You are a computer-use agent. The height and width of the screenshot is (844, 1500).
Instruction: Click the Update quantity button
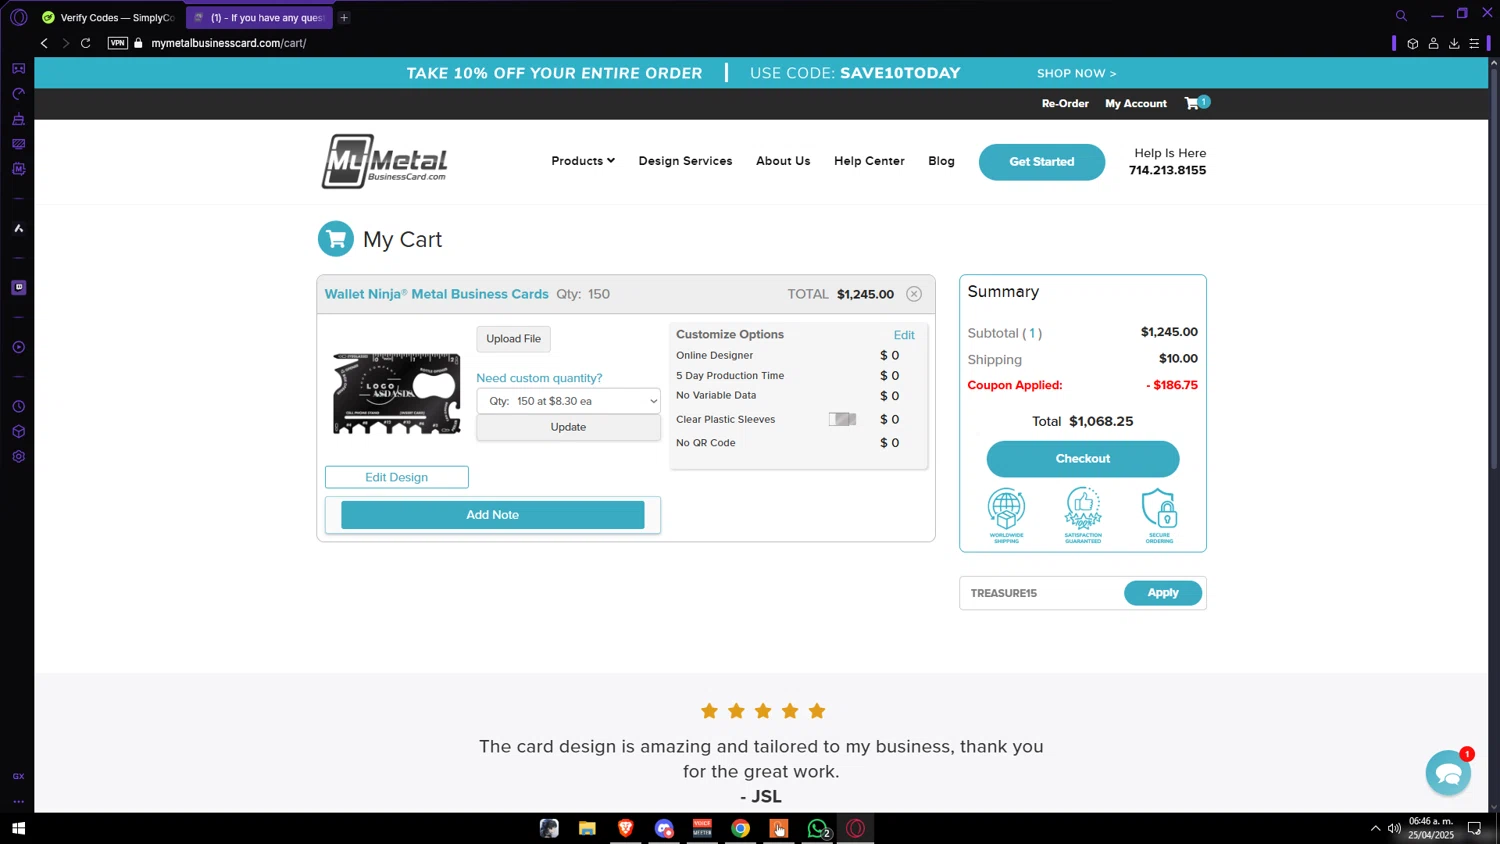(568, 427)
